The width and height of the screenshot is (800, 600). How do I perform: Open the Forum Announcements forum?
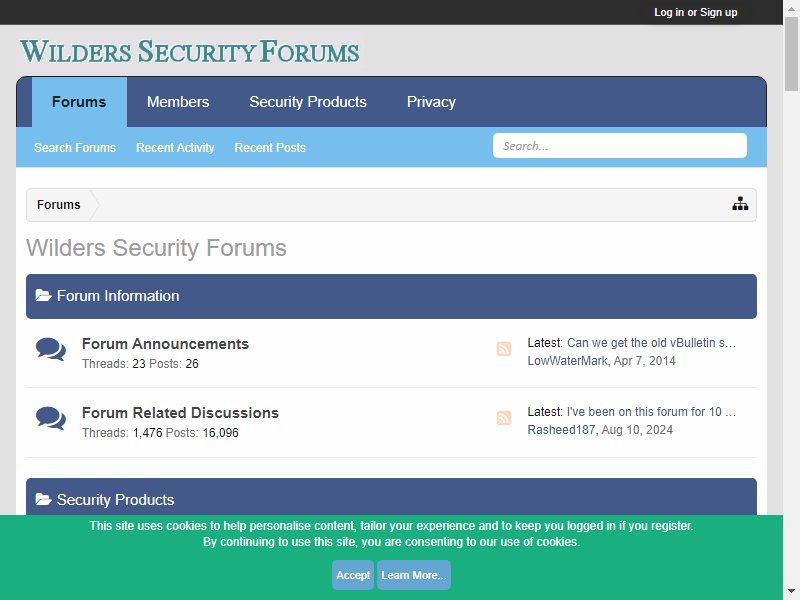165,344
